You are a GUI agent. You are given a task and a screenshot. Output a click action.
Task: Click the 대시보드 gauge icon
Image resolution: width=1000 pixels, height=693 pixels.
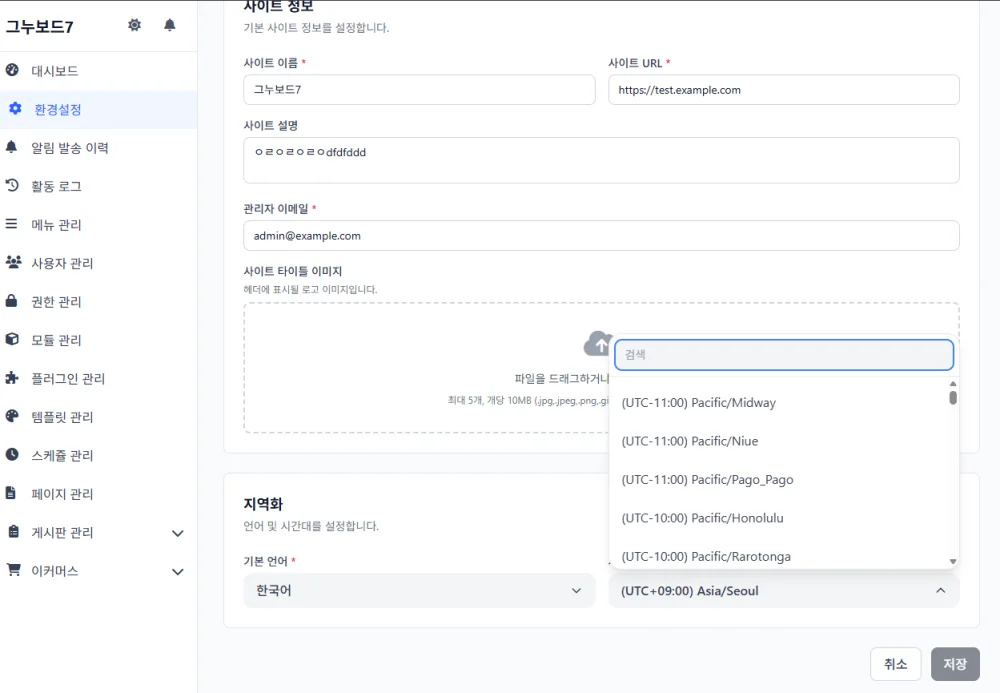point(12,70)
